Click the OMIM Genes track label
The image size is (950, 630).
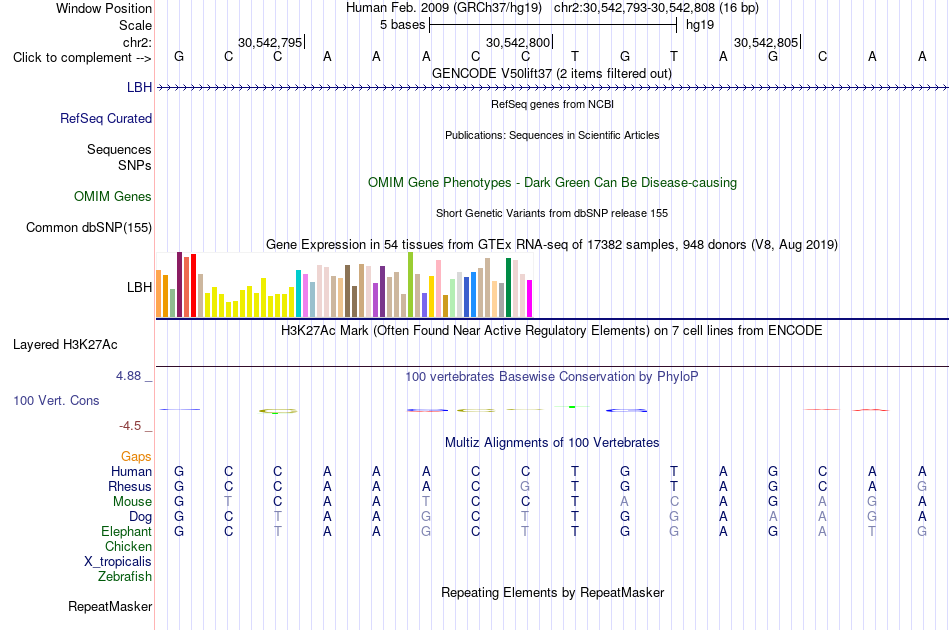click(x=113, y=196)
